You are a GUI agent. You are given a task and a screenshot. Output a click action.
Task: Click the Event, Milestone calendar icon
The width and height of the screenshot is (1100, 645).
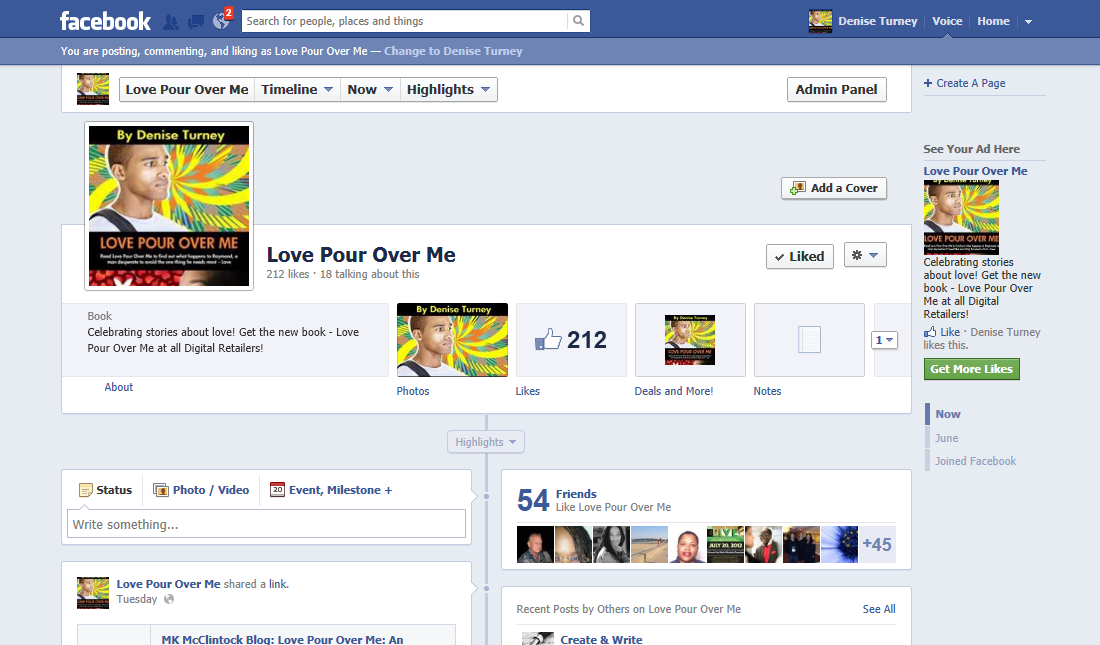[x=277, y=489]
